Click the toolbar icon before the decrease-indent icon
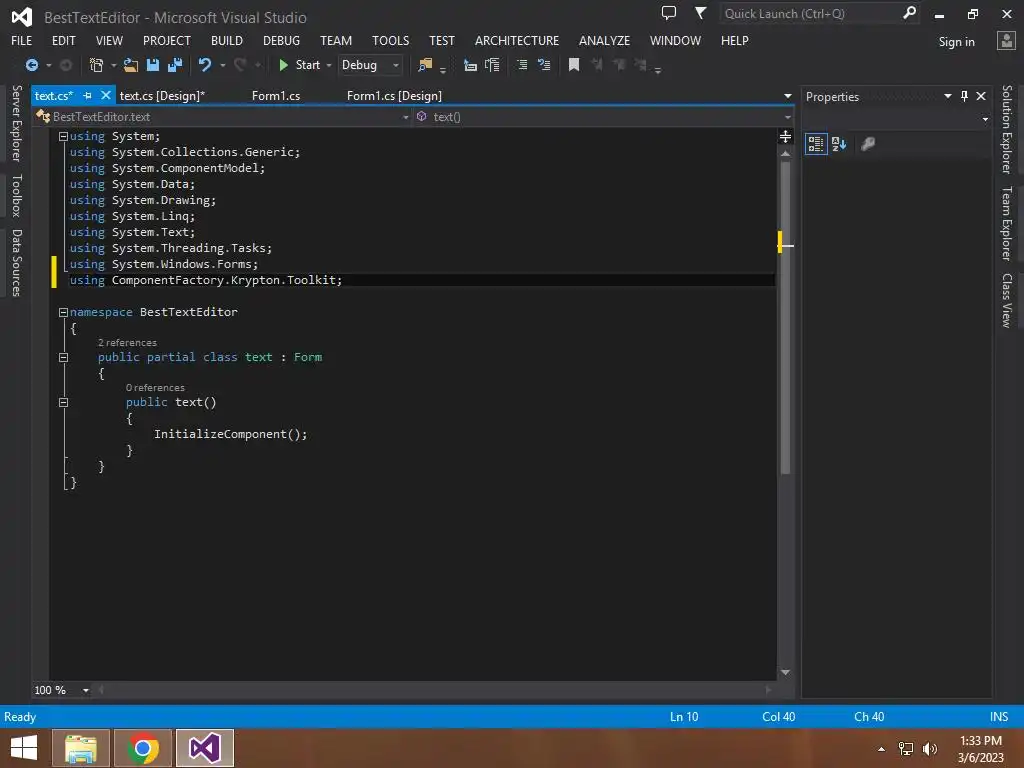Screen dimensions: 1024x768 click(x=470, y=65)
